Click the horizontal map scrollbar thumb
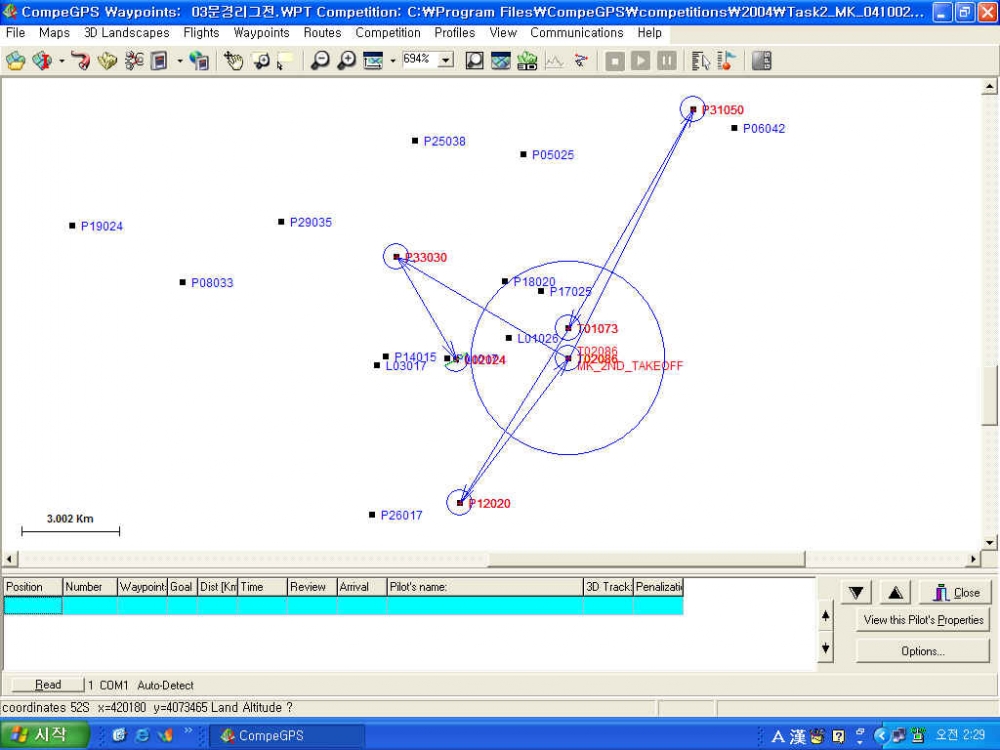This screenshot has height=750, width=1000. pyautogui.click(x=646, y=559)
